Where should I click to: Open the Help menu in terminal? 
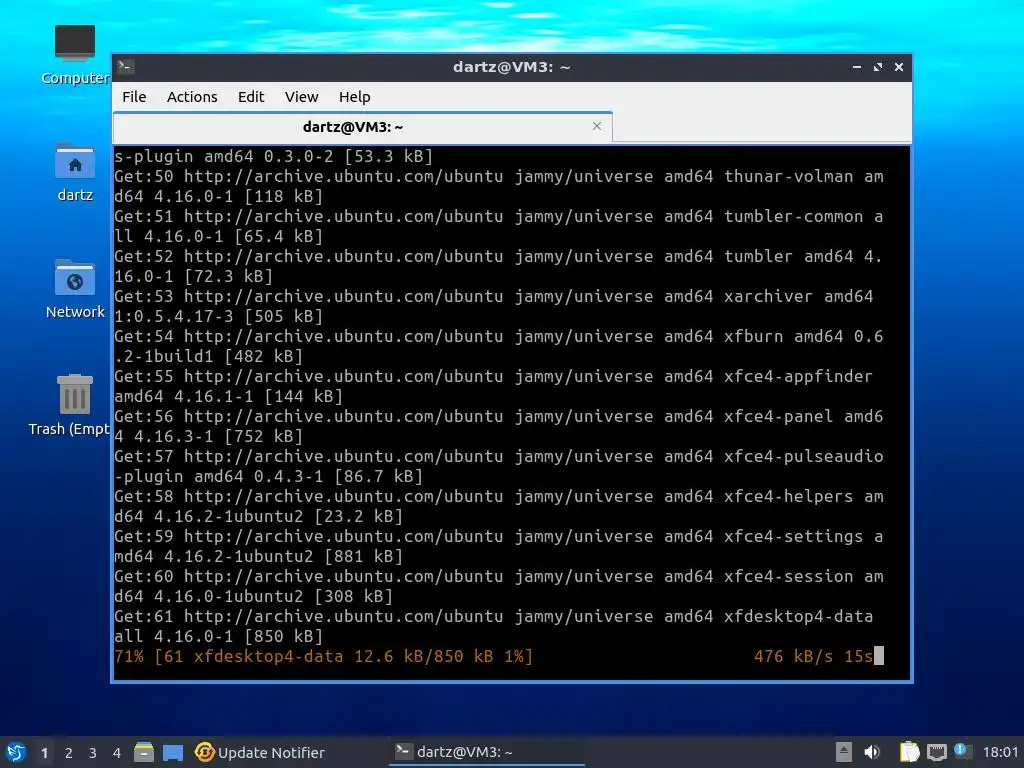click(x=355, y=97)
